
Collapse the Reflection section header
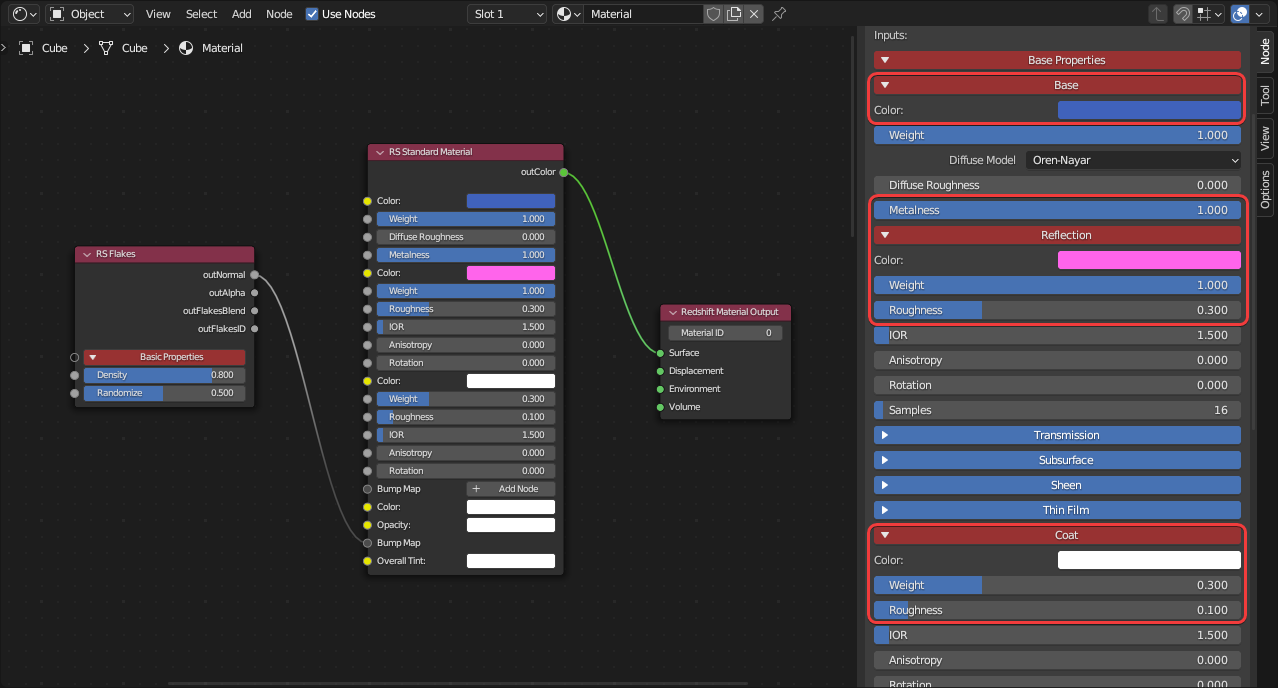click(1057, 235)
